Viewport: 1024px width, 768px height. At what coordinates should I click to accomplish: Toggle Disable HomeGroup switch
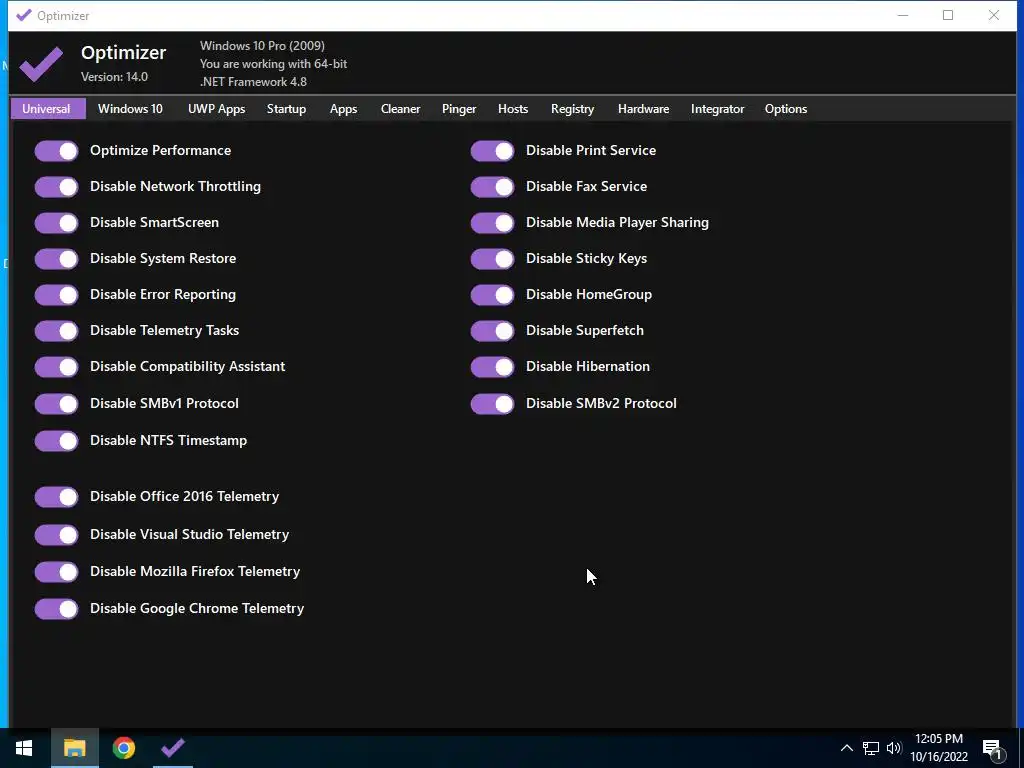[x=492, y=295]
